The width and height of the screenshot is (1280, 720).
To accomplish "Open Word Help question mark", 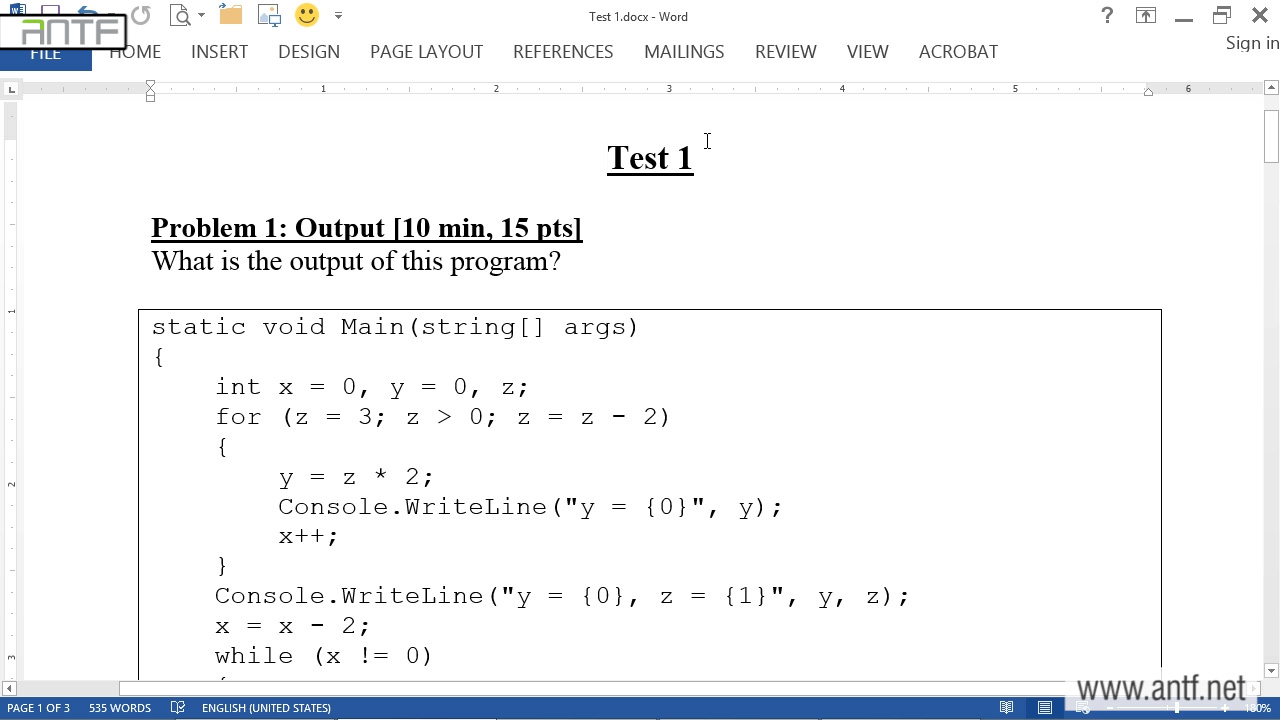I will pyautogui.click(x=1107, y=15).
